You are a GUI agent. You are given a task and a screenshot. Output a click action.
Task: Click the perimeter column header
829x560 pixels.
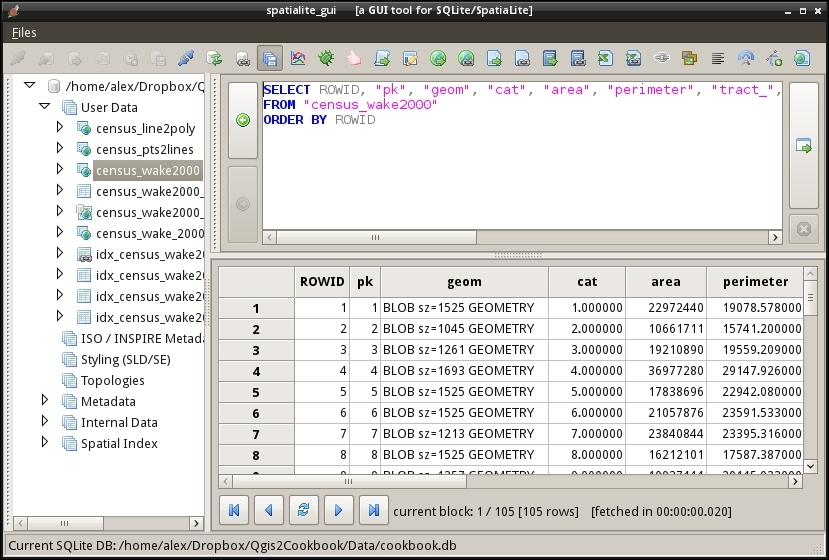click(755, 282)
